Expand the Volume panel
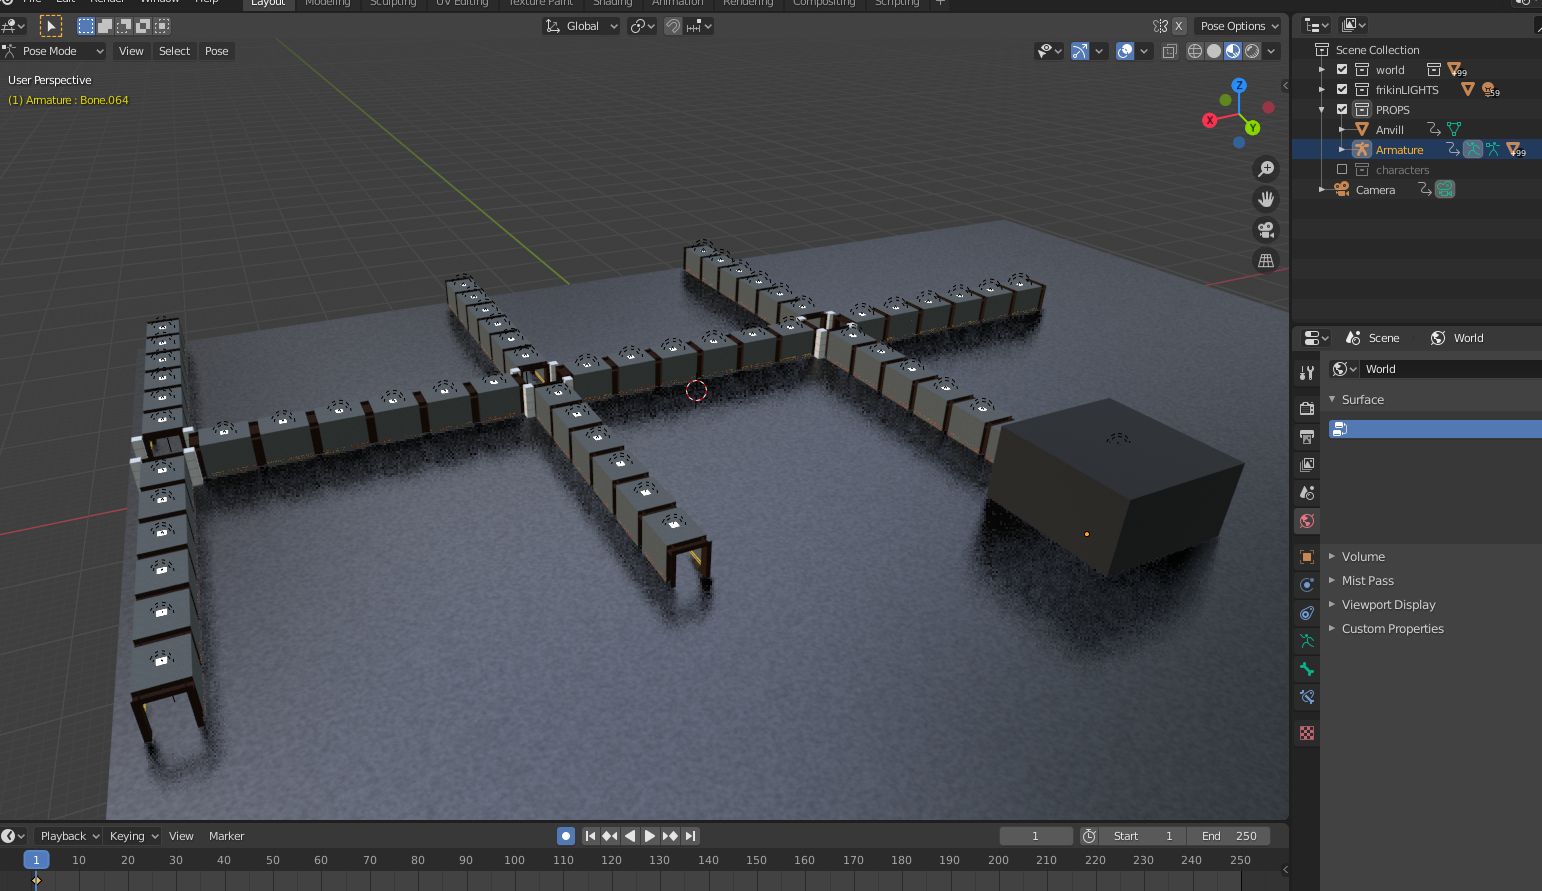This screenshot has height=891, width=1542. pos(1363,557)
